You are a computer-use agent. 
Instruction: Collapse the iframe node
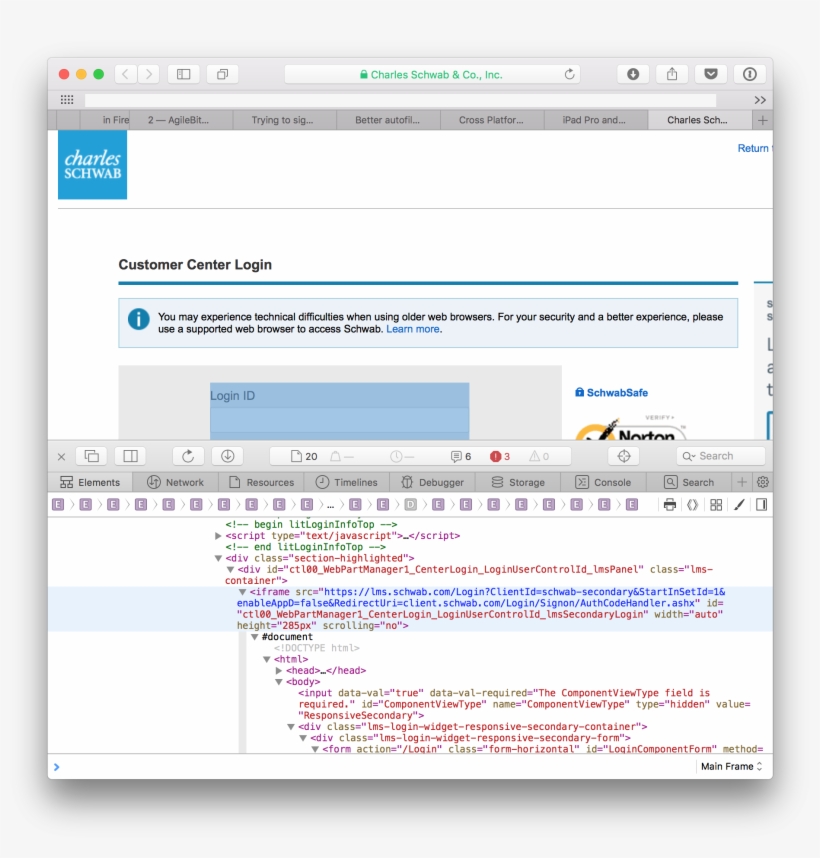coord(242,592)
